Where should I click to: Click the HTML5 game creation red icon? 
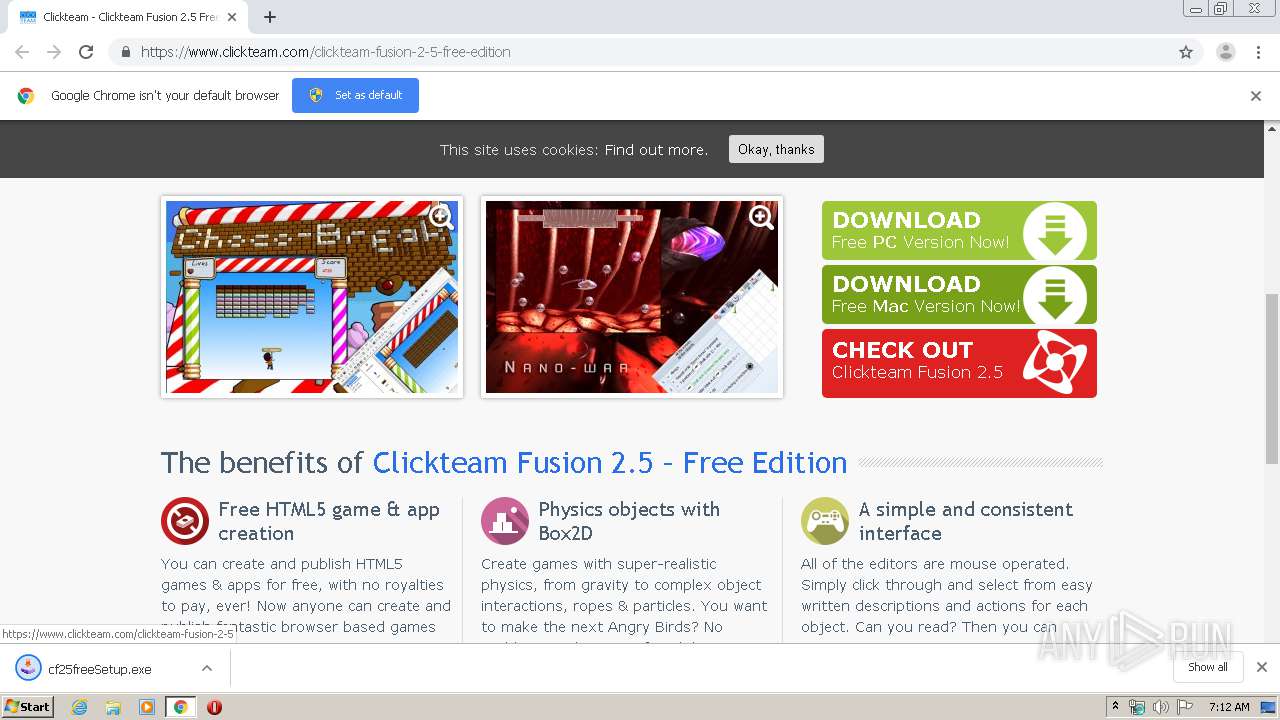[185, 521]
